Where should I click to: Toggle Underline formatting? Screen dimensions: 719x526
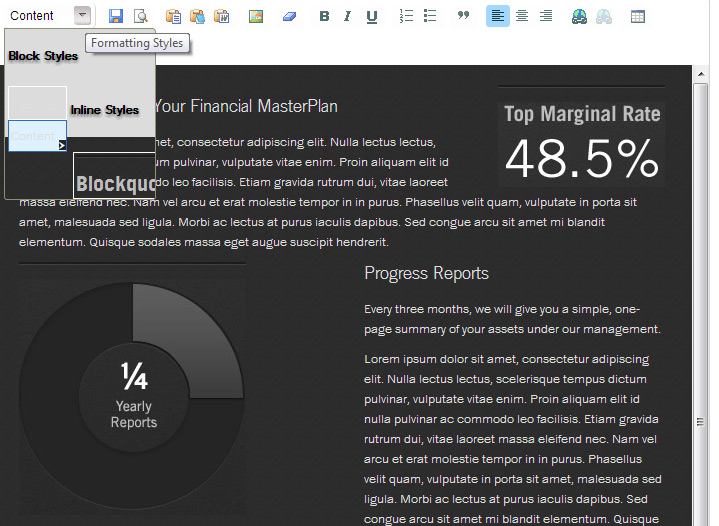[372, 16]
